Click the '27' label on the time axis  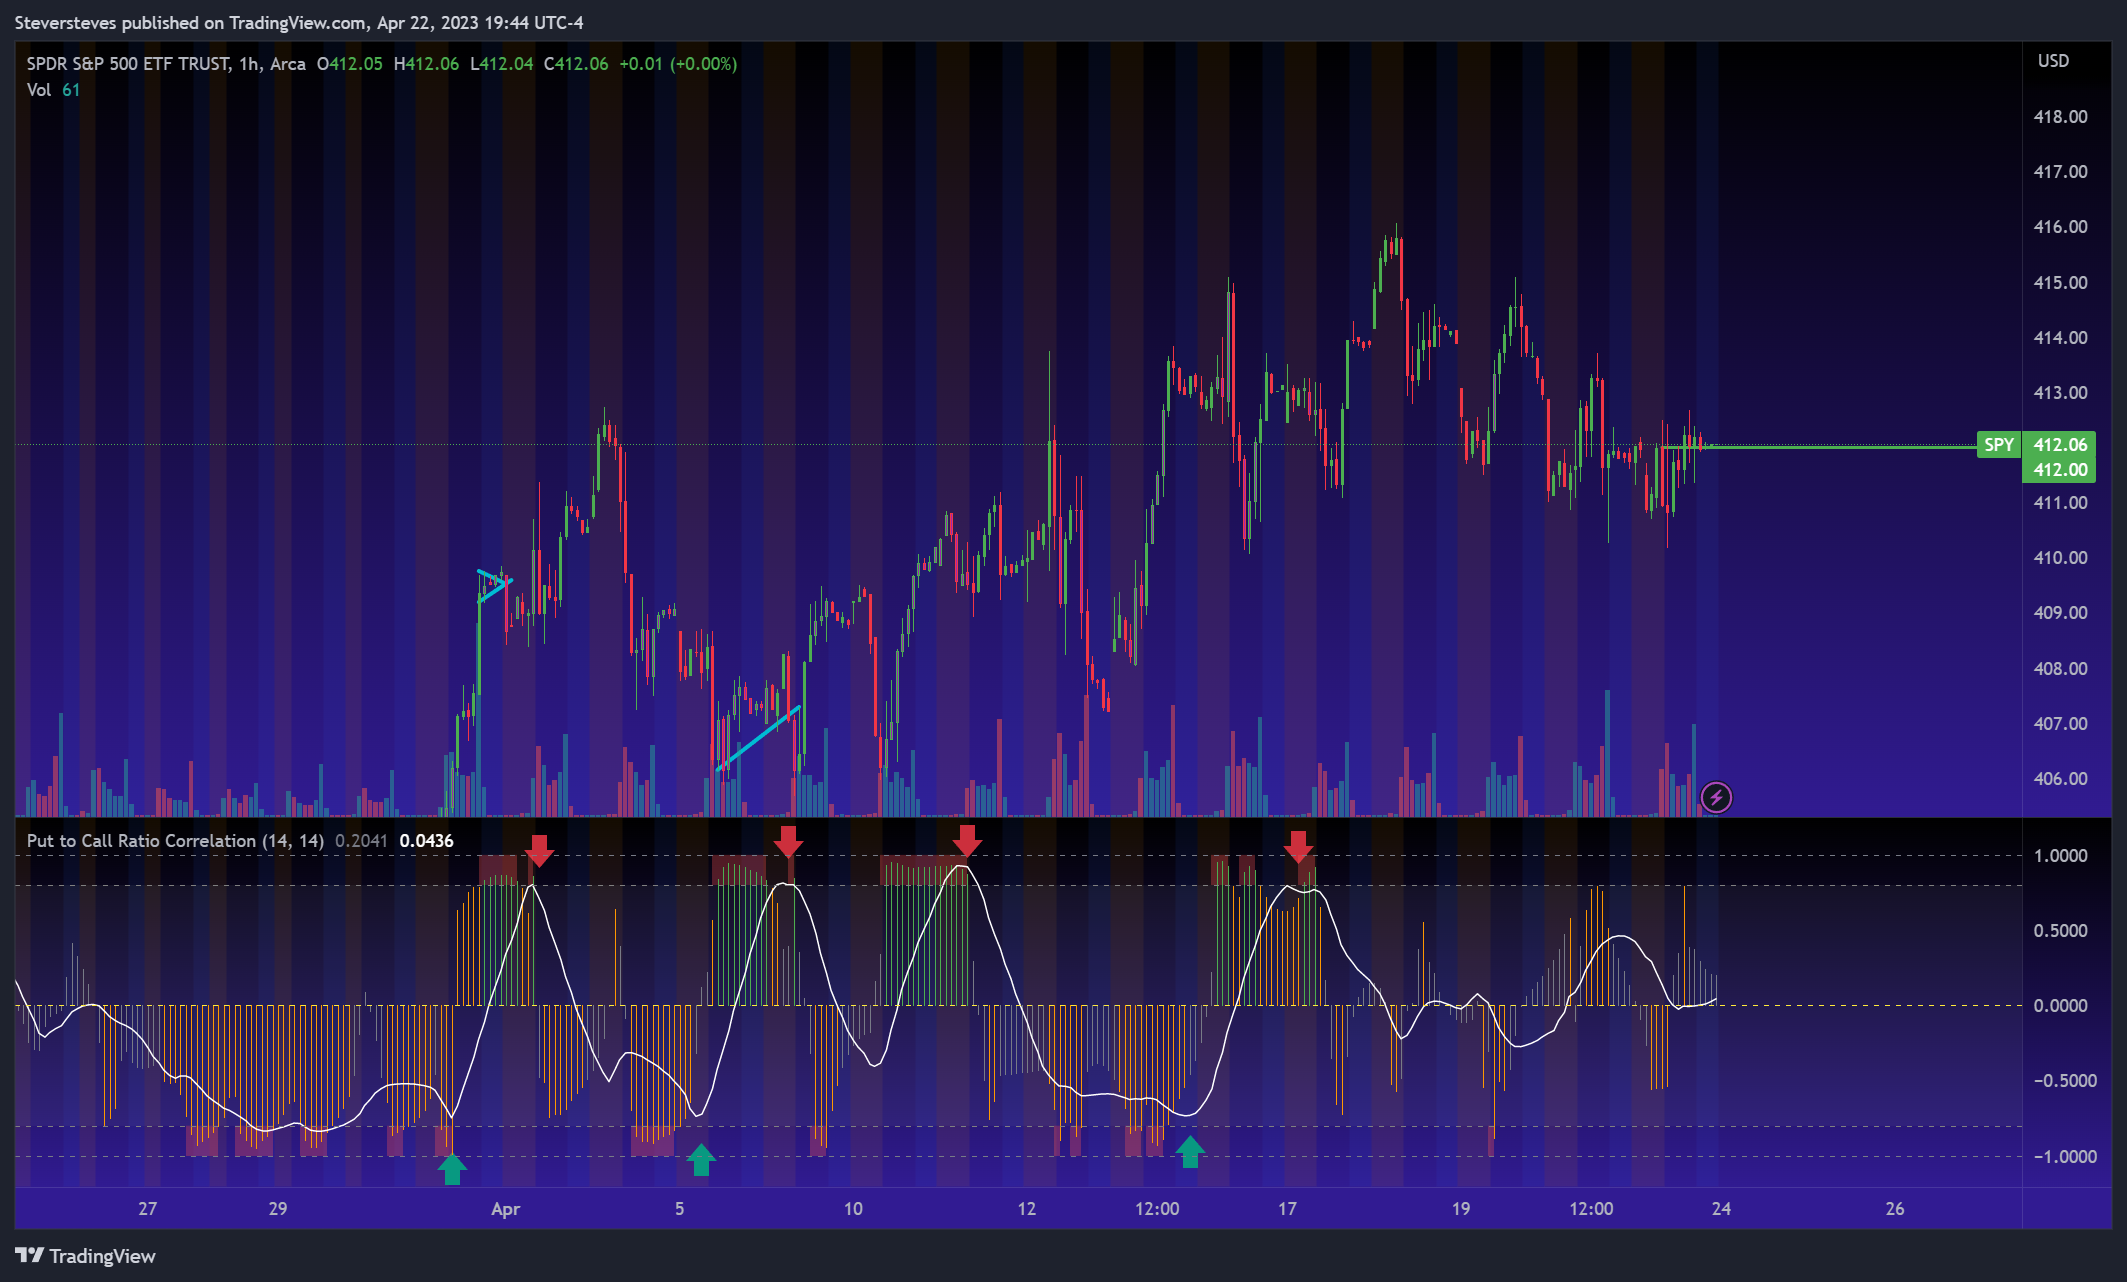coord(148,1209)
